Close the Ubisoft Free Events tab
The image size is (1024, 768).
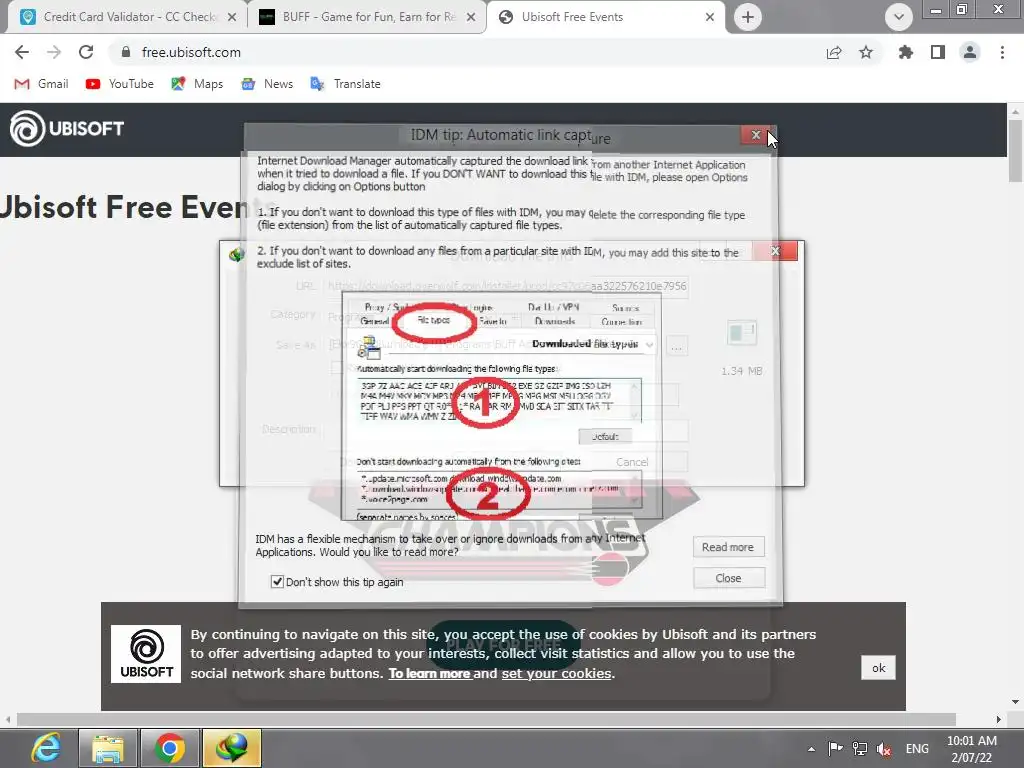[x=710, y=17]
